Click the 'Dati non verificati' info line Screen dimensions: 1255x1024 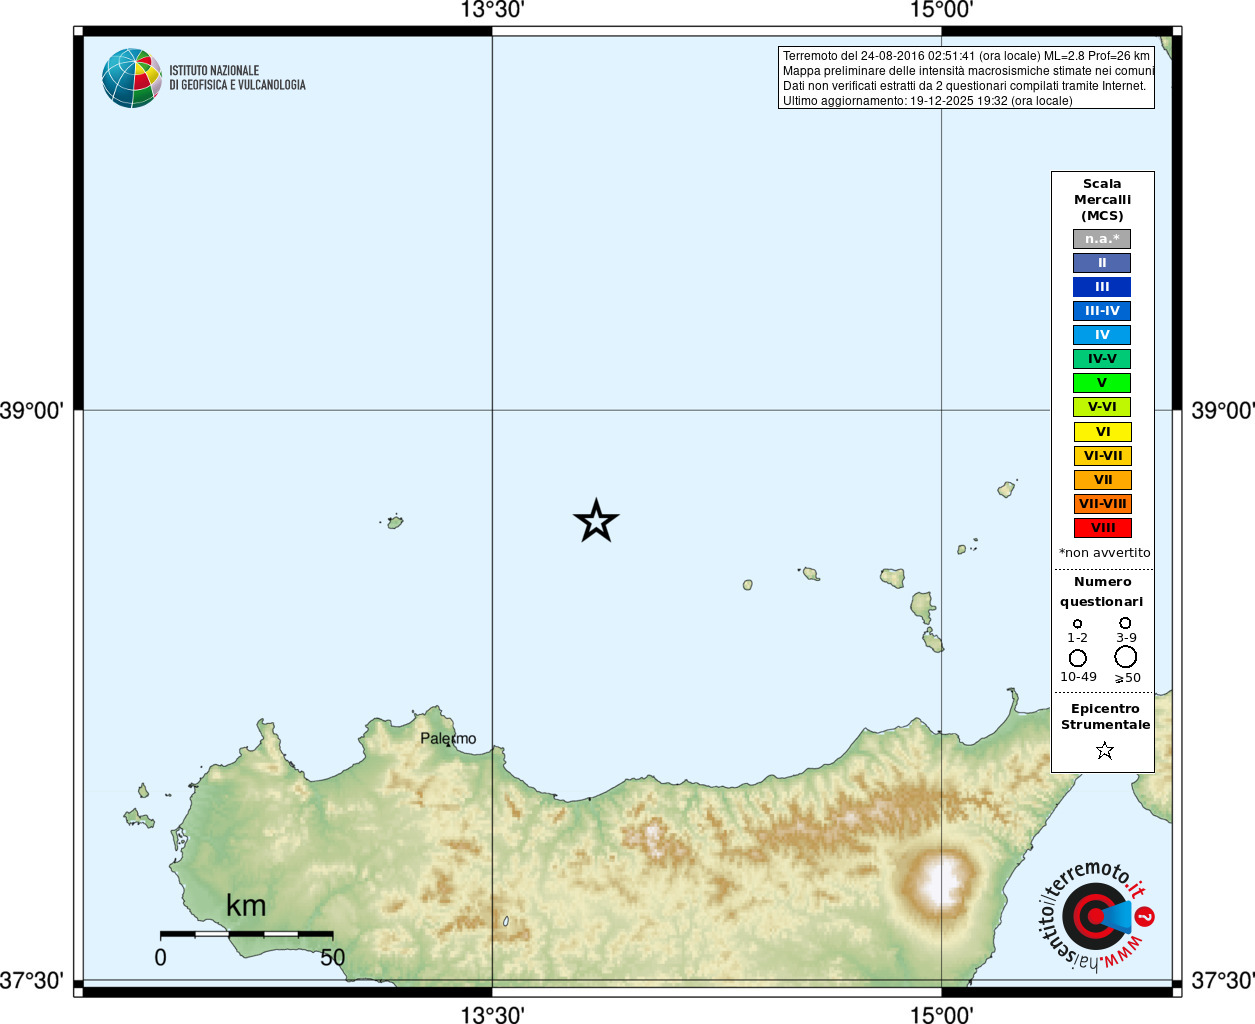[x=964, y=86]
